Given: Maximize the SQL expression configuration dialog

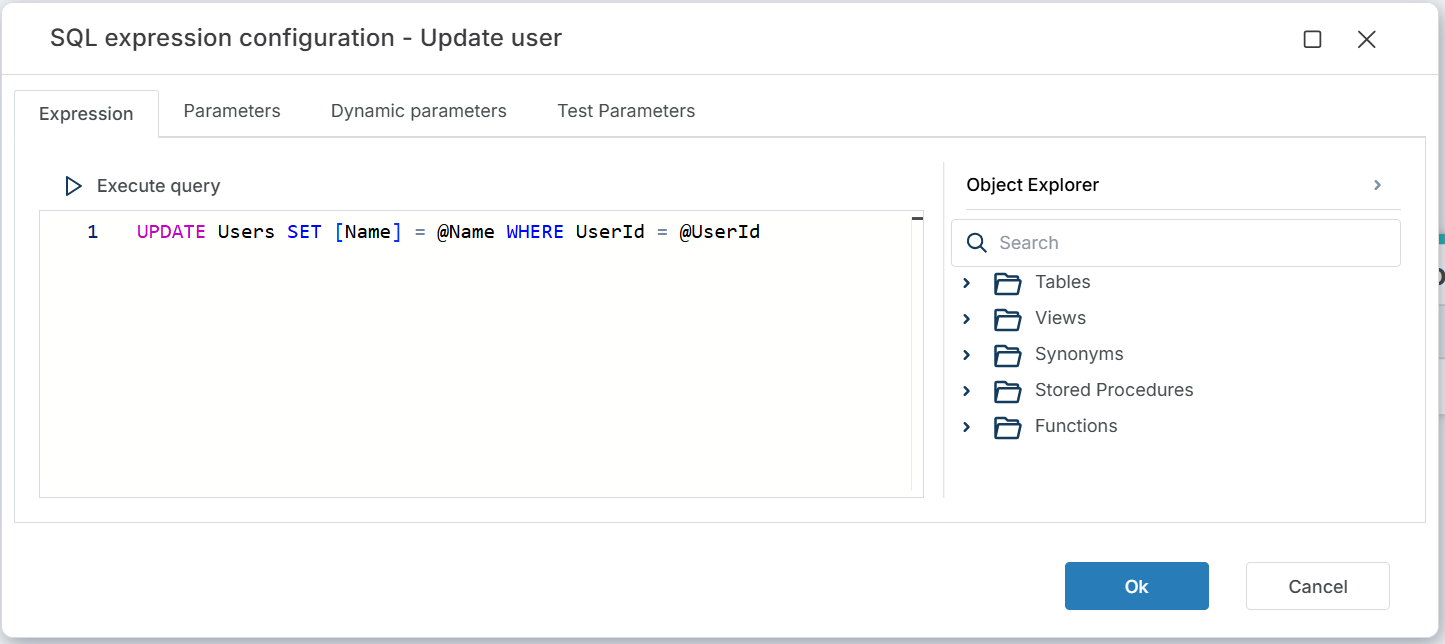Looking at the screenshot, I should point(1313,39).
